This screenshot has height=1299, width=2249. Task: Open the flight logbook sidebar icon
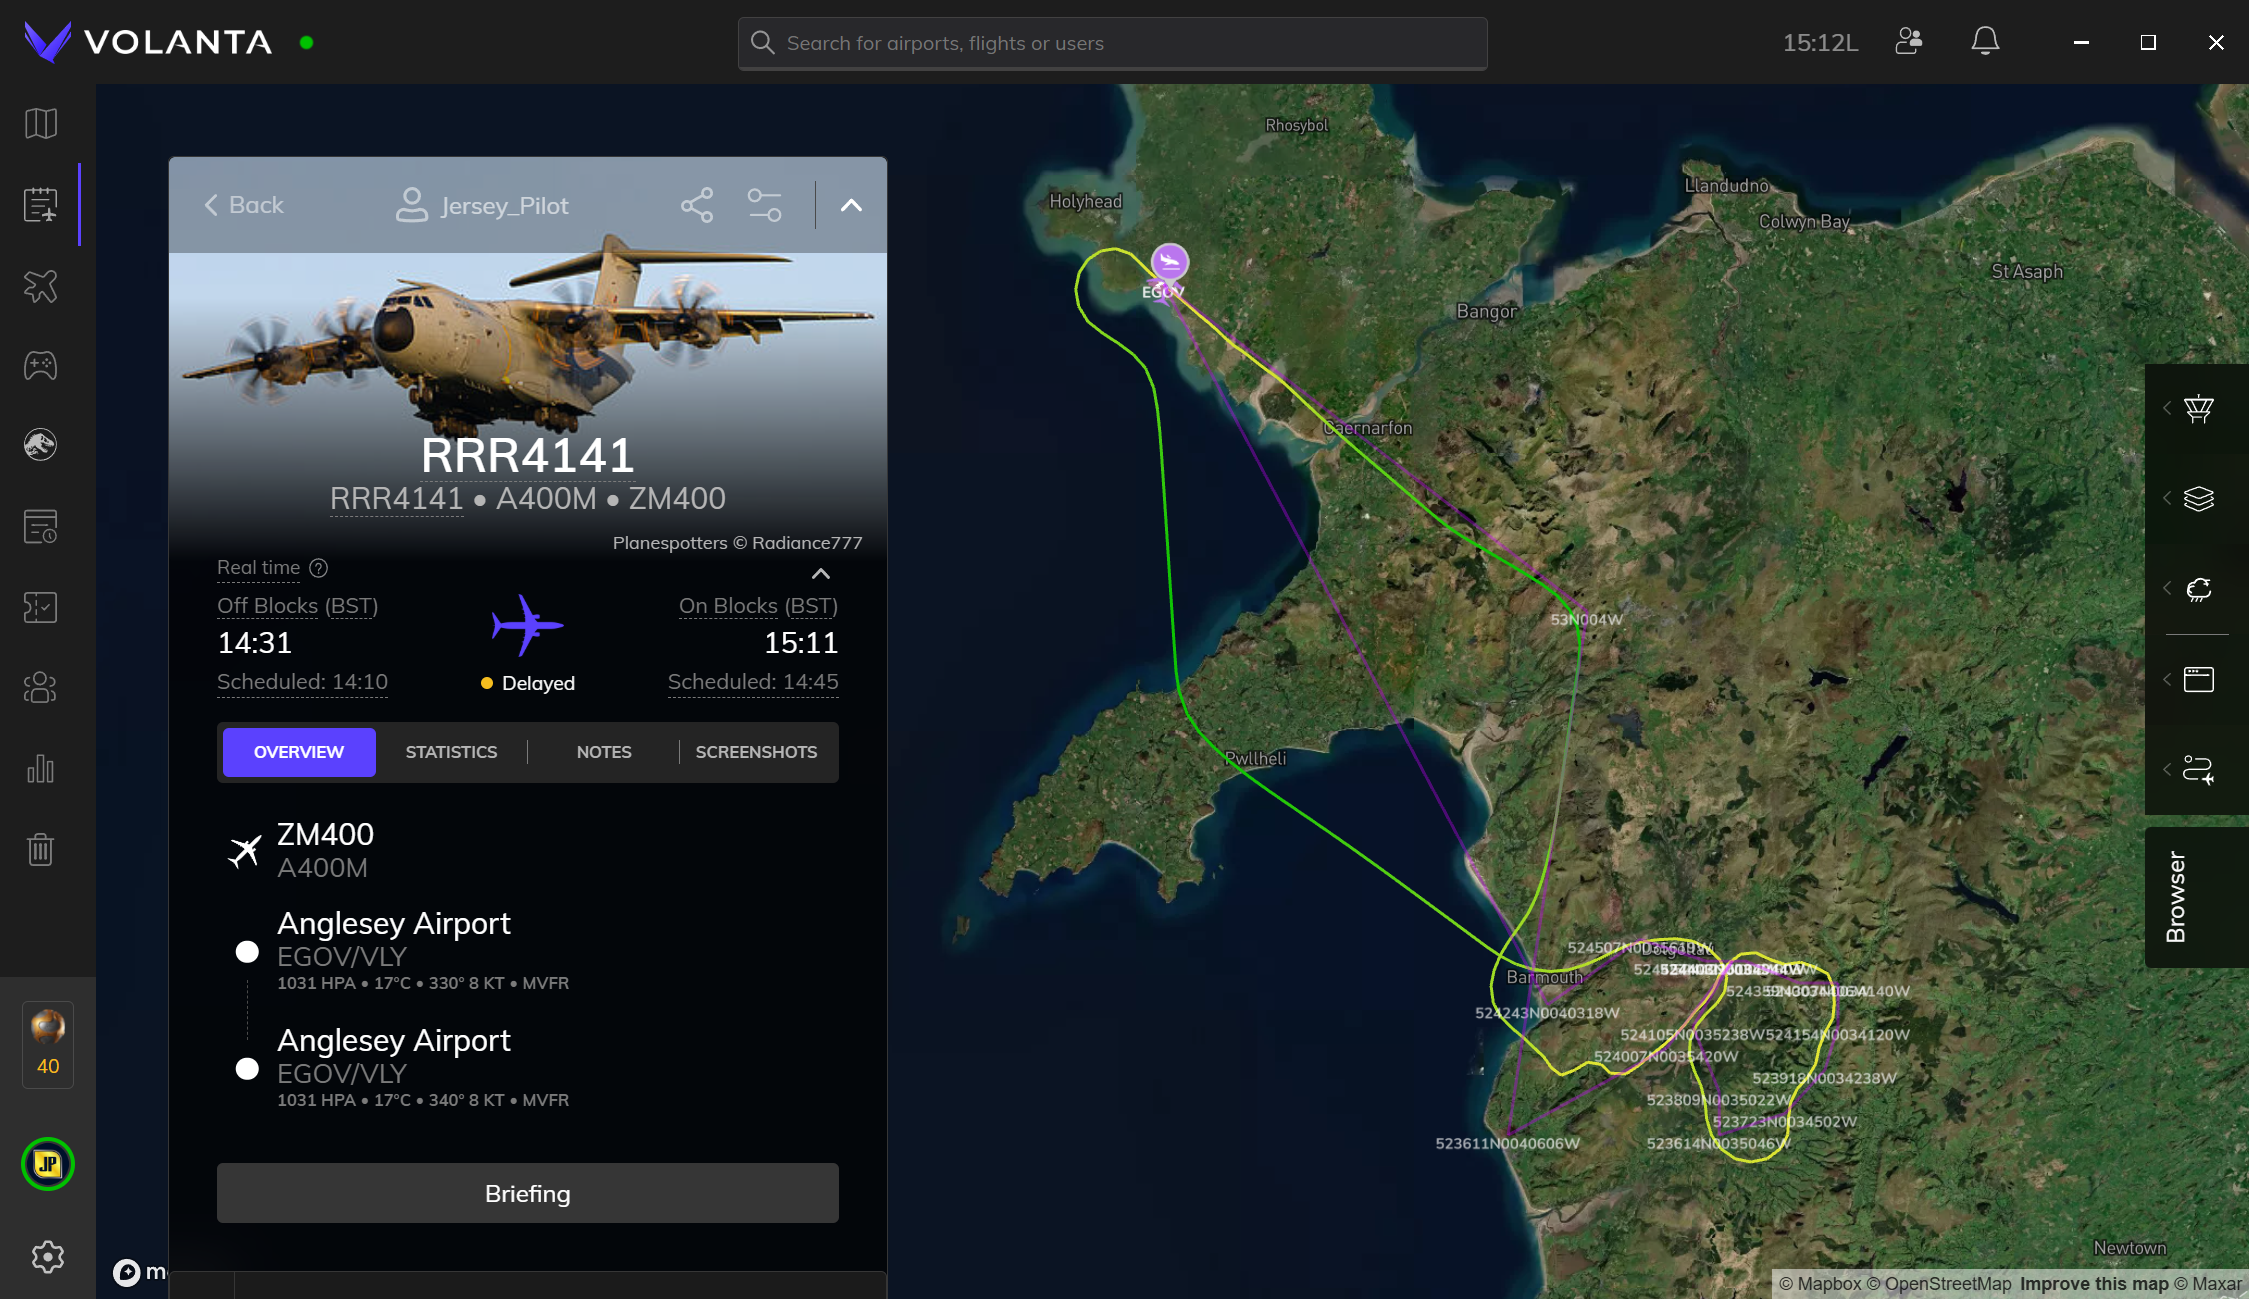tap(41, 205)
